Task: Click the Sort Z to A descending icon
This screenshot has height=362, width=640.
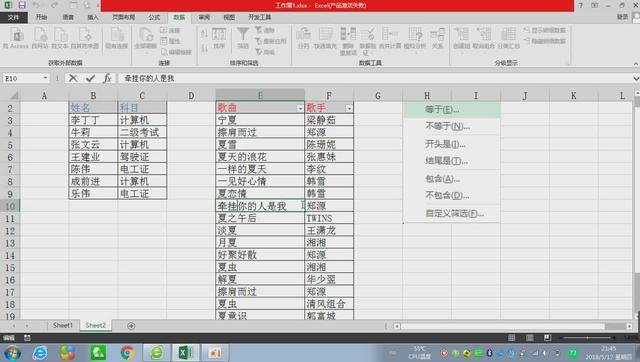Action: [x=204, y=48]
